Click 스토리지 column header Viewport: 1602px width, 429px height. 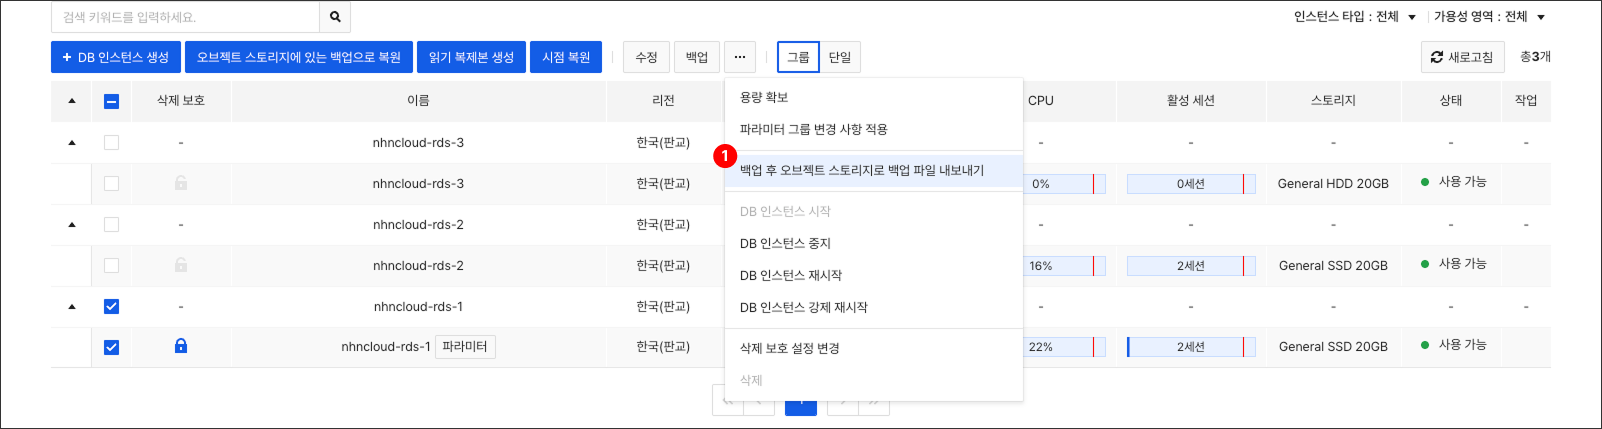[x=1333, y=101]
